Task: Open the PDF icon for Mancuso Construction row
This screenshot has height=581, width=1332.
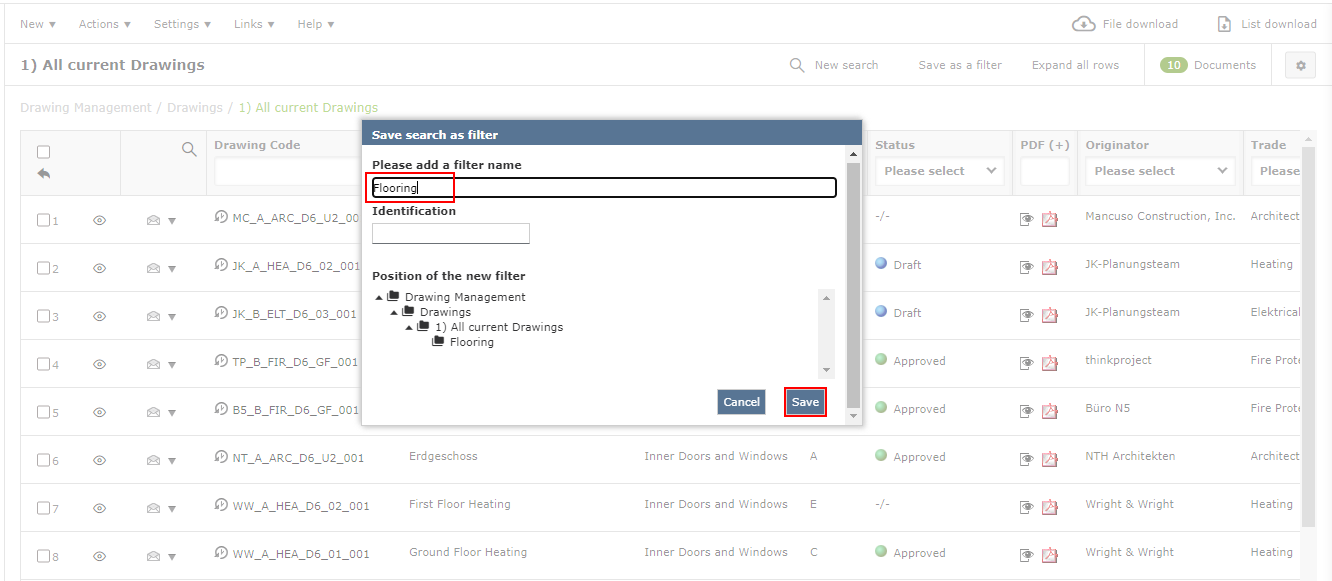Action: pos(1049,219)
